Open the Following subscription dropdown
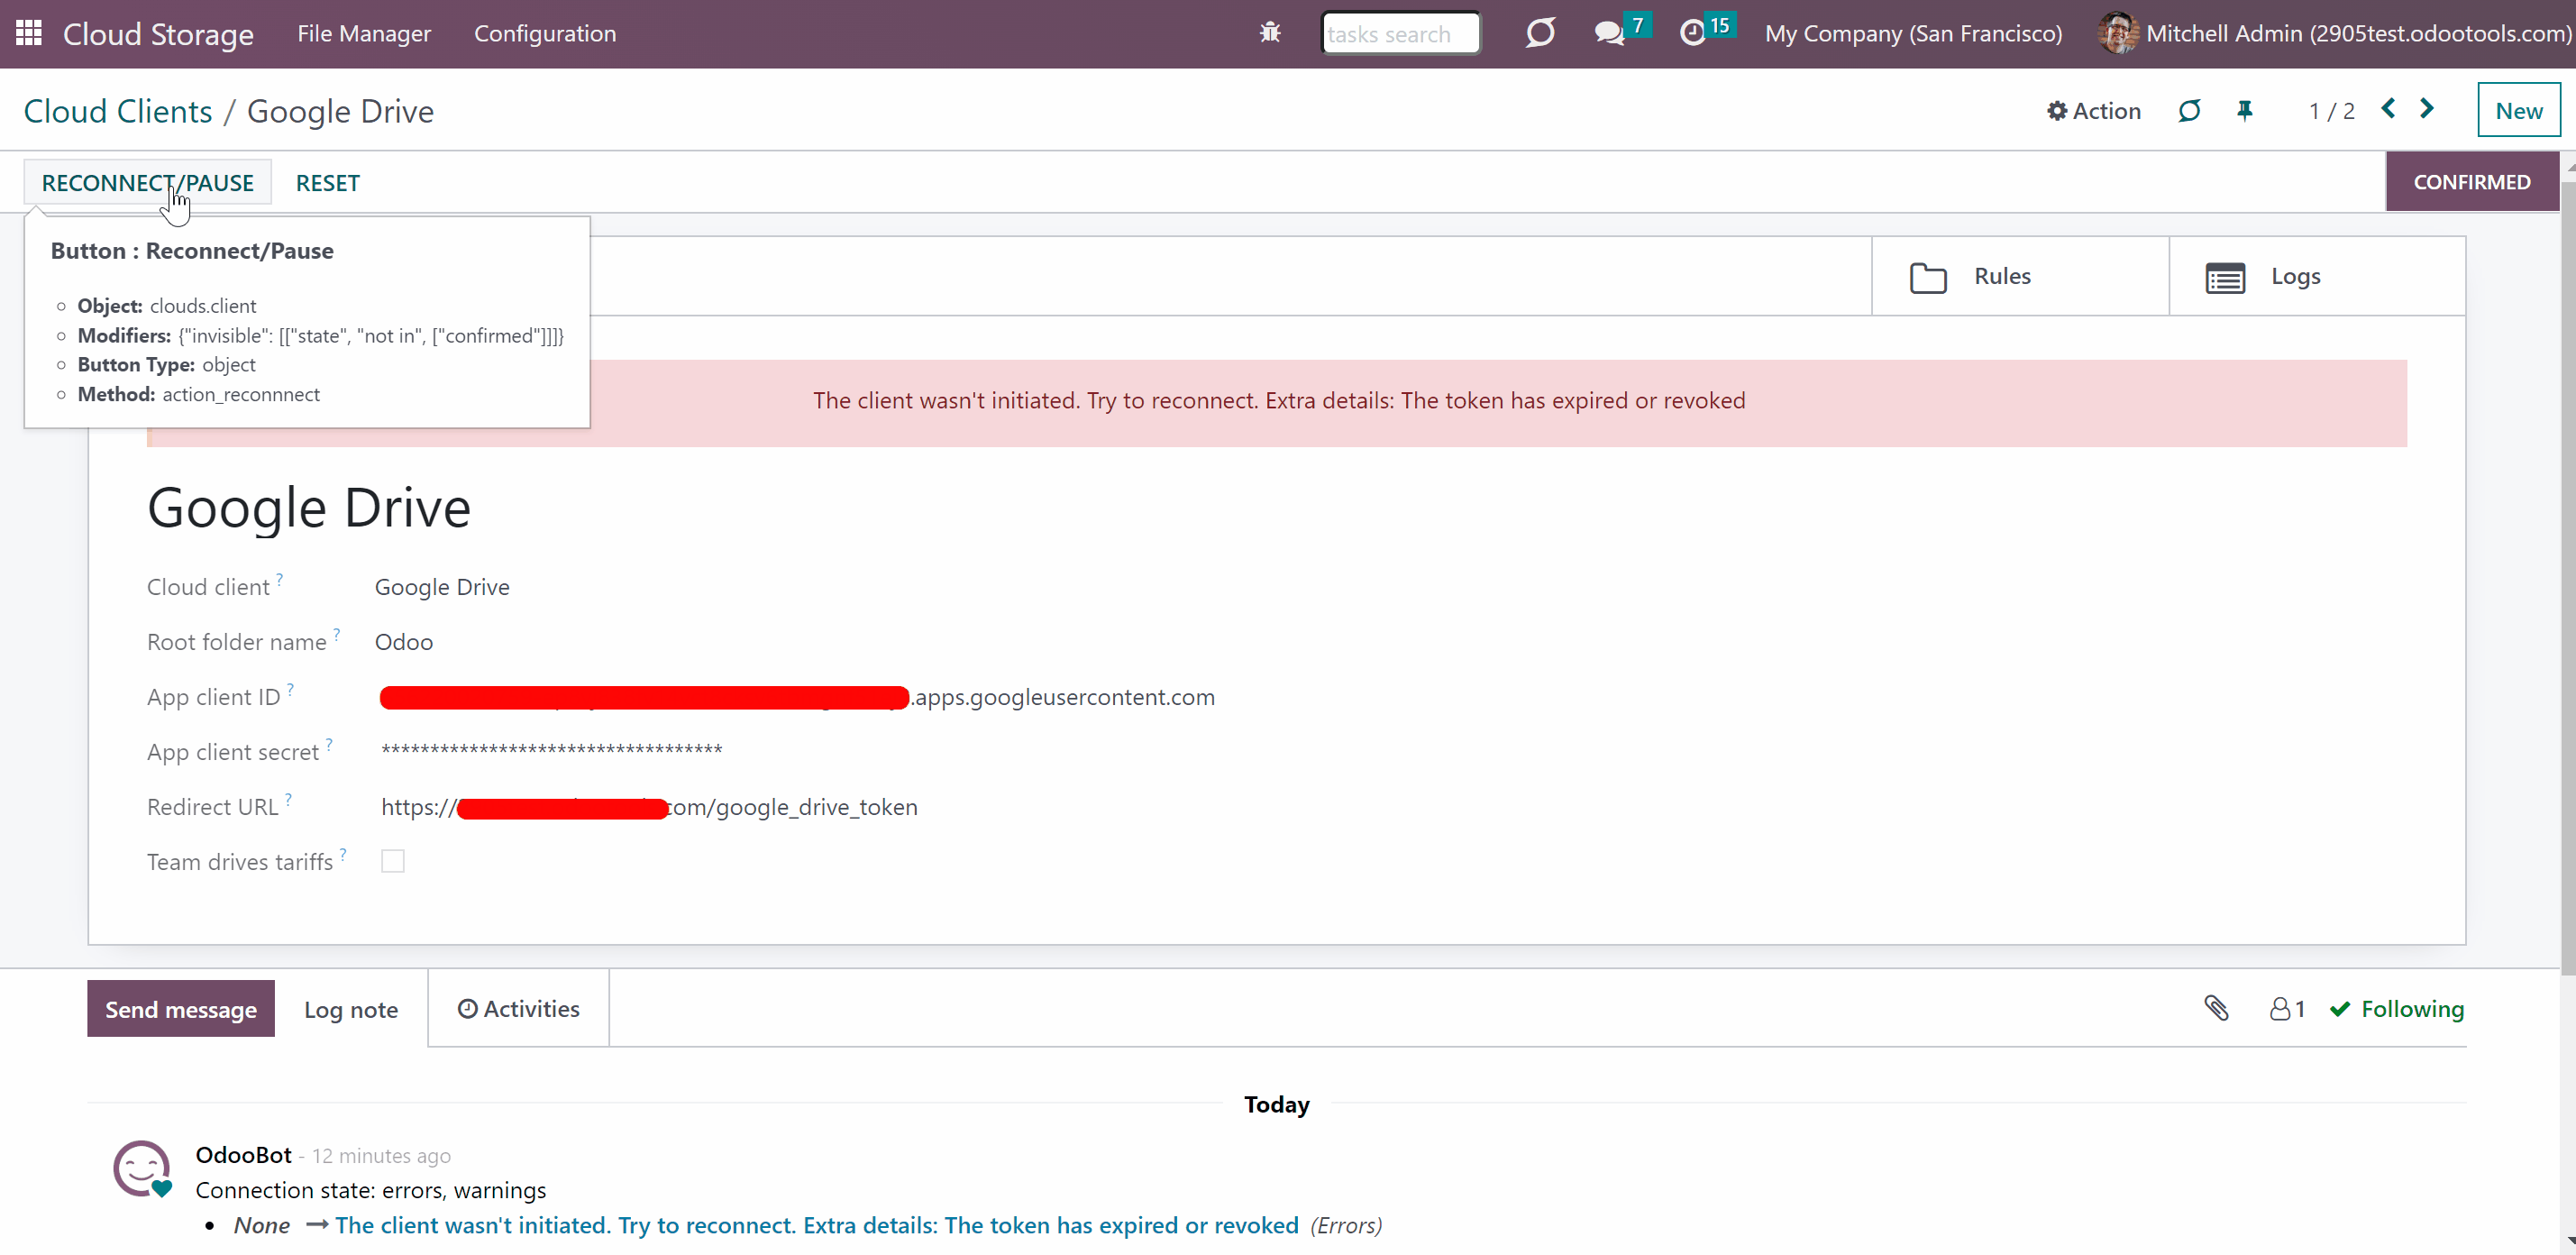The height and width of the screenshot is (1255, 2576). (x=2397, y=1009)
